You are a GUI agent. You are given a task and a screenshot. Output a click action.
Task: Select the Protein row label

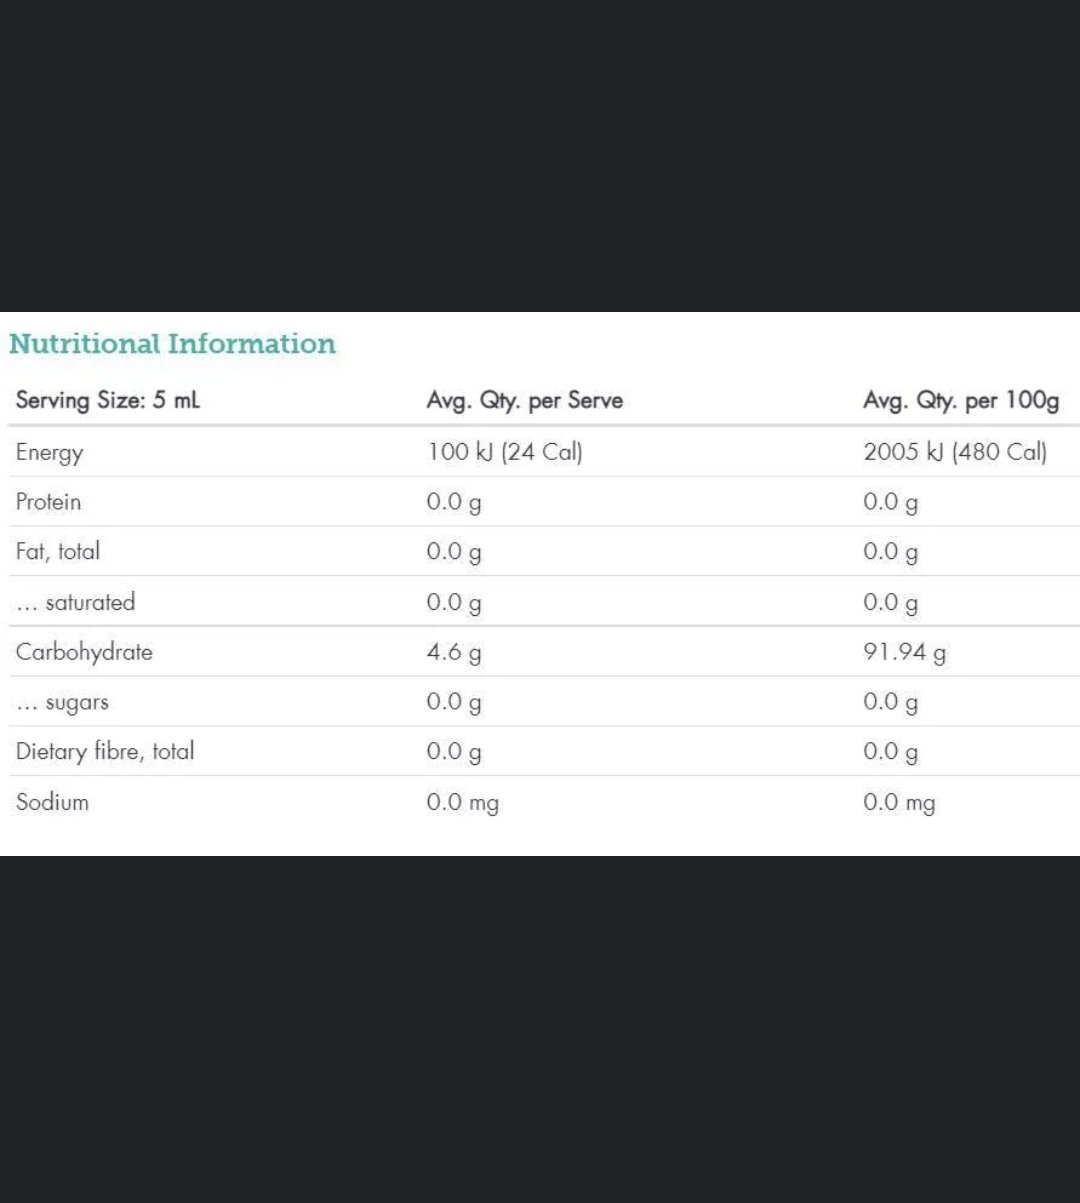pyautogui.click(x=48, y=502)
